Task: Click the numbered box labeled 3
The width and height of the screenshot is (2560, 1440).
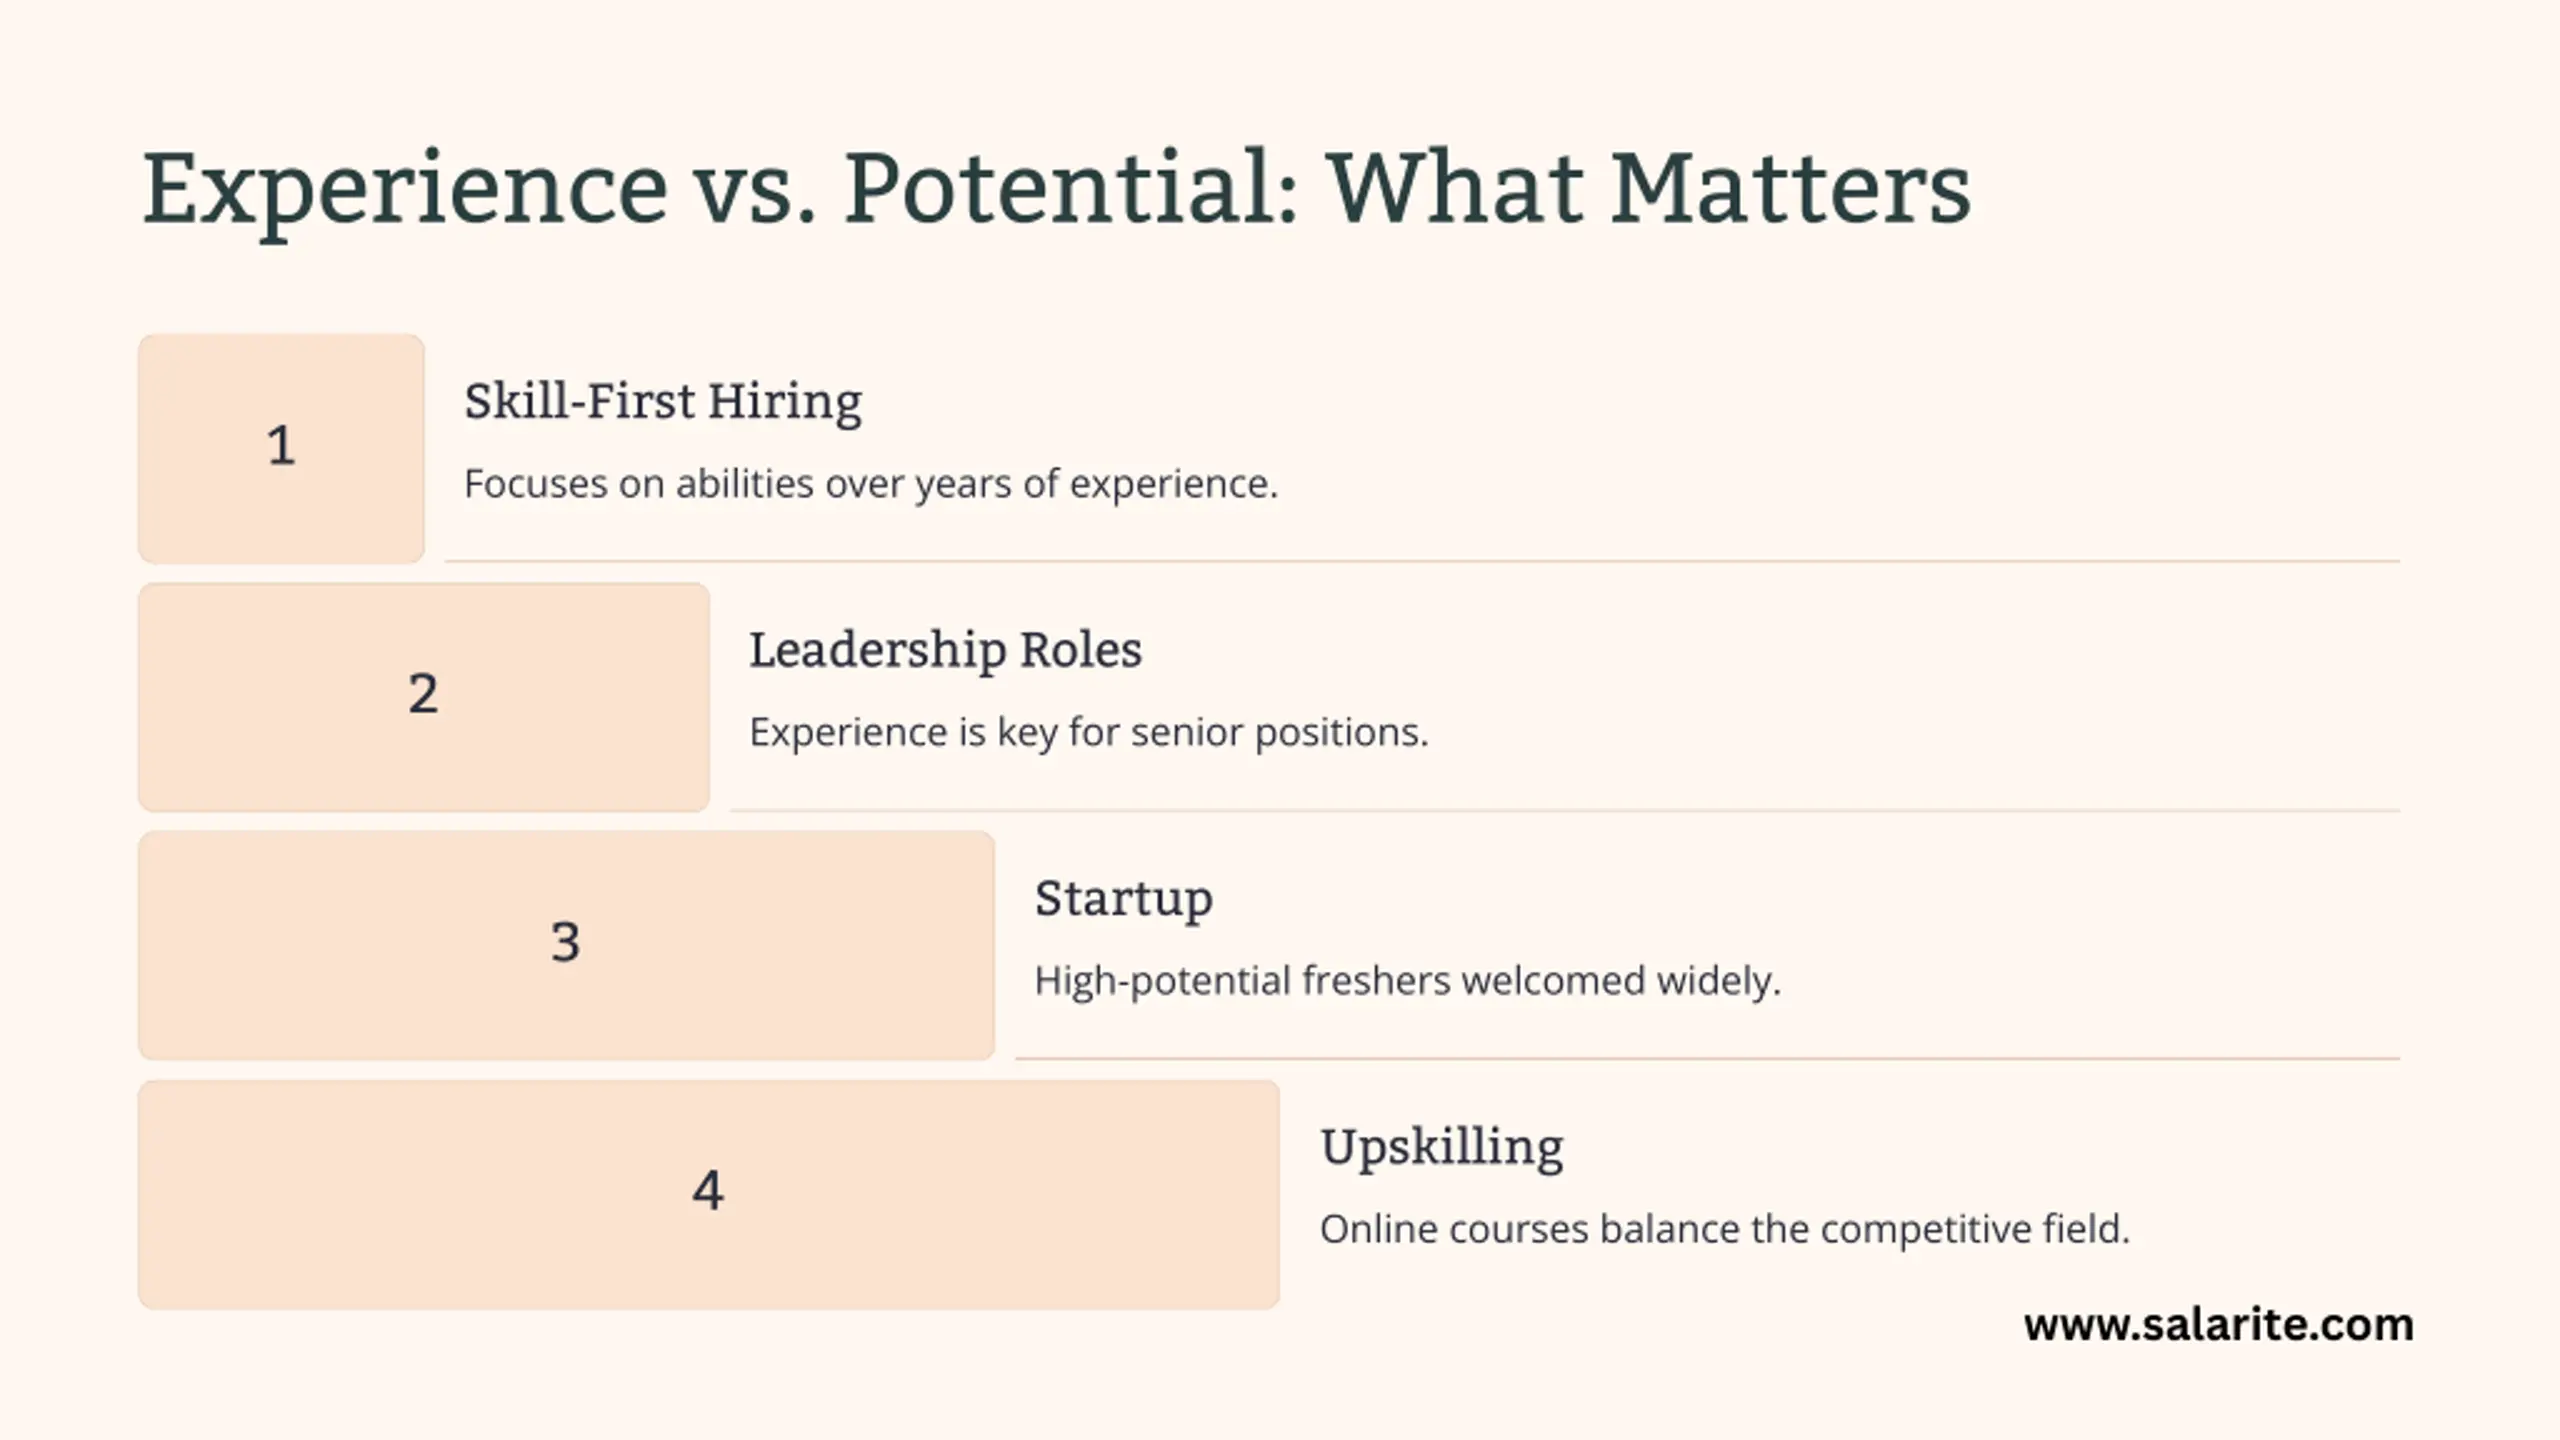Action: pos(566,944)
